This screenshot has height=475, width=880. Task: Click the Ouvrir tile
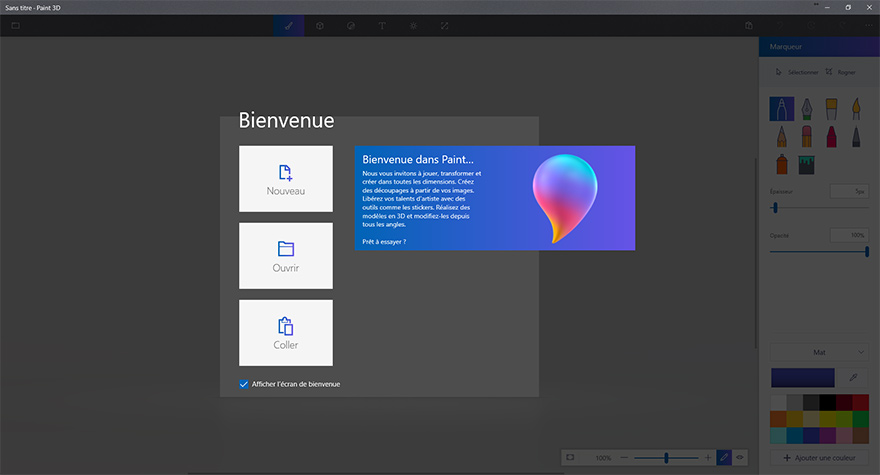click(286, 255)
